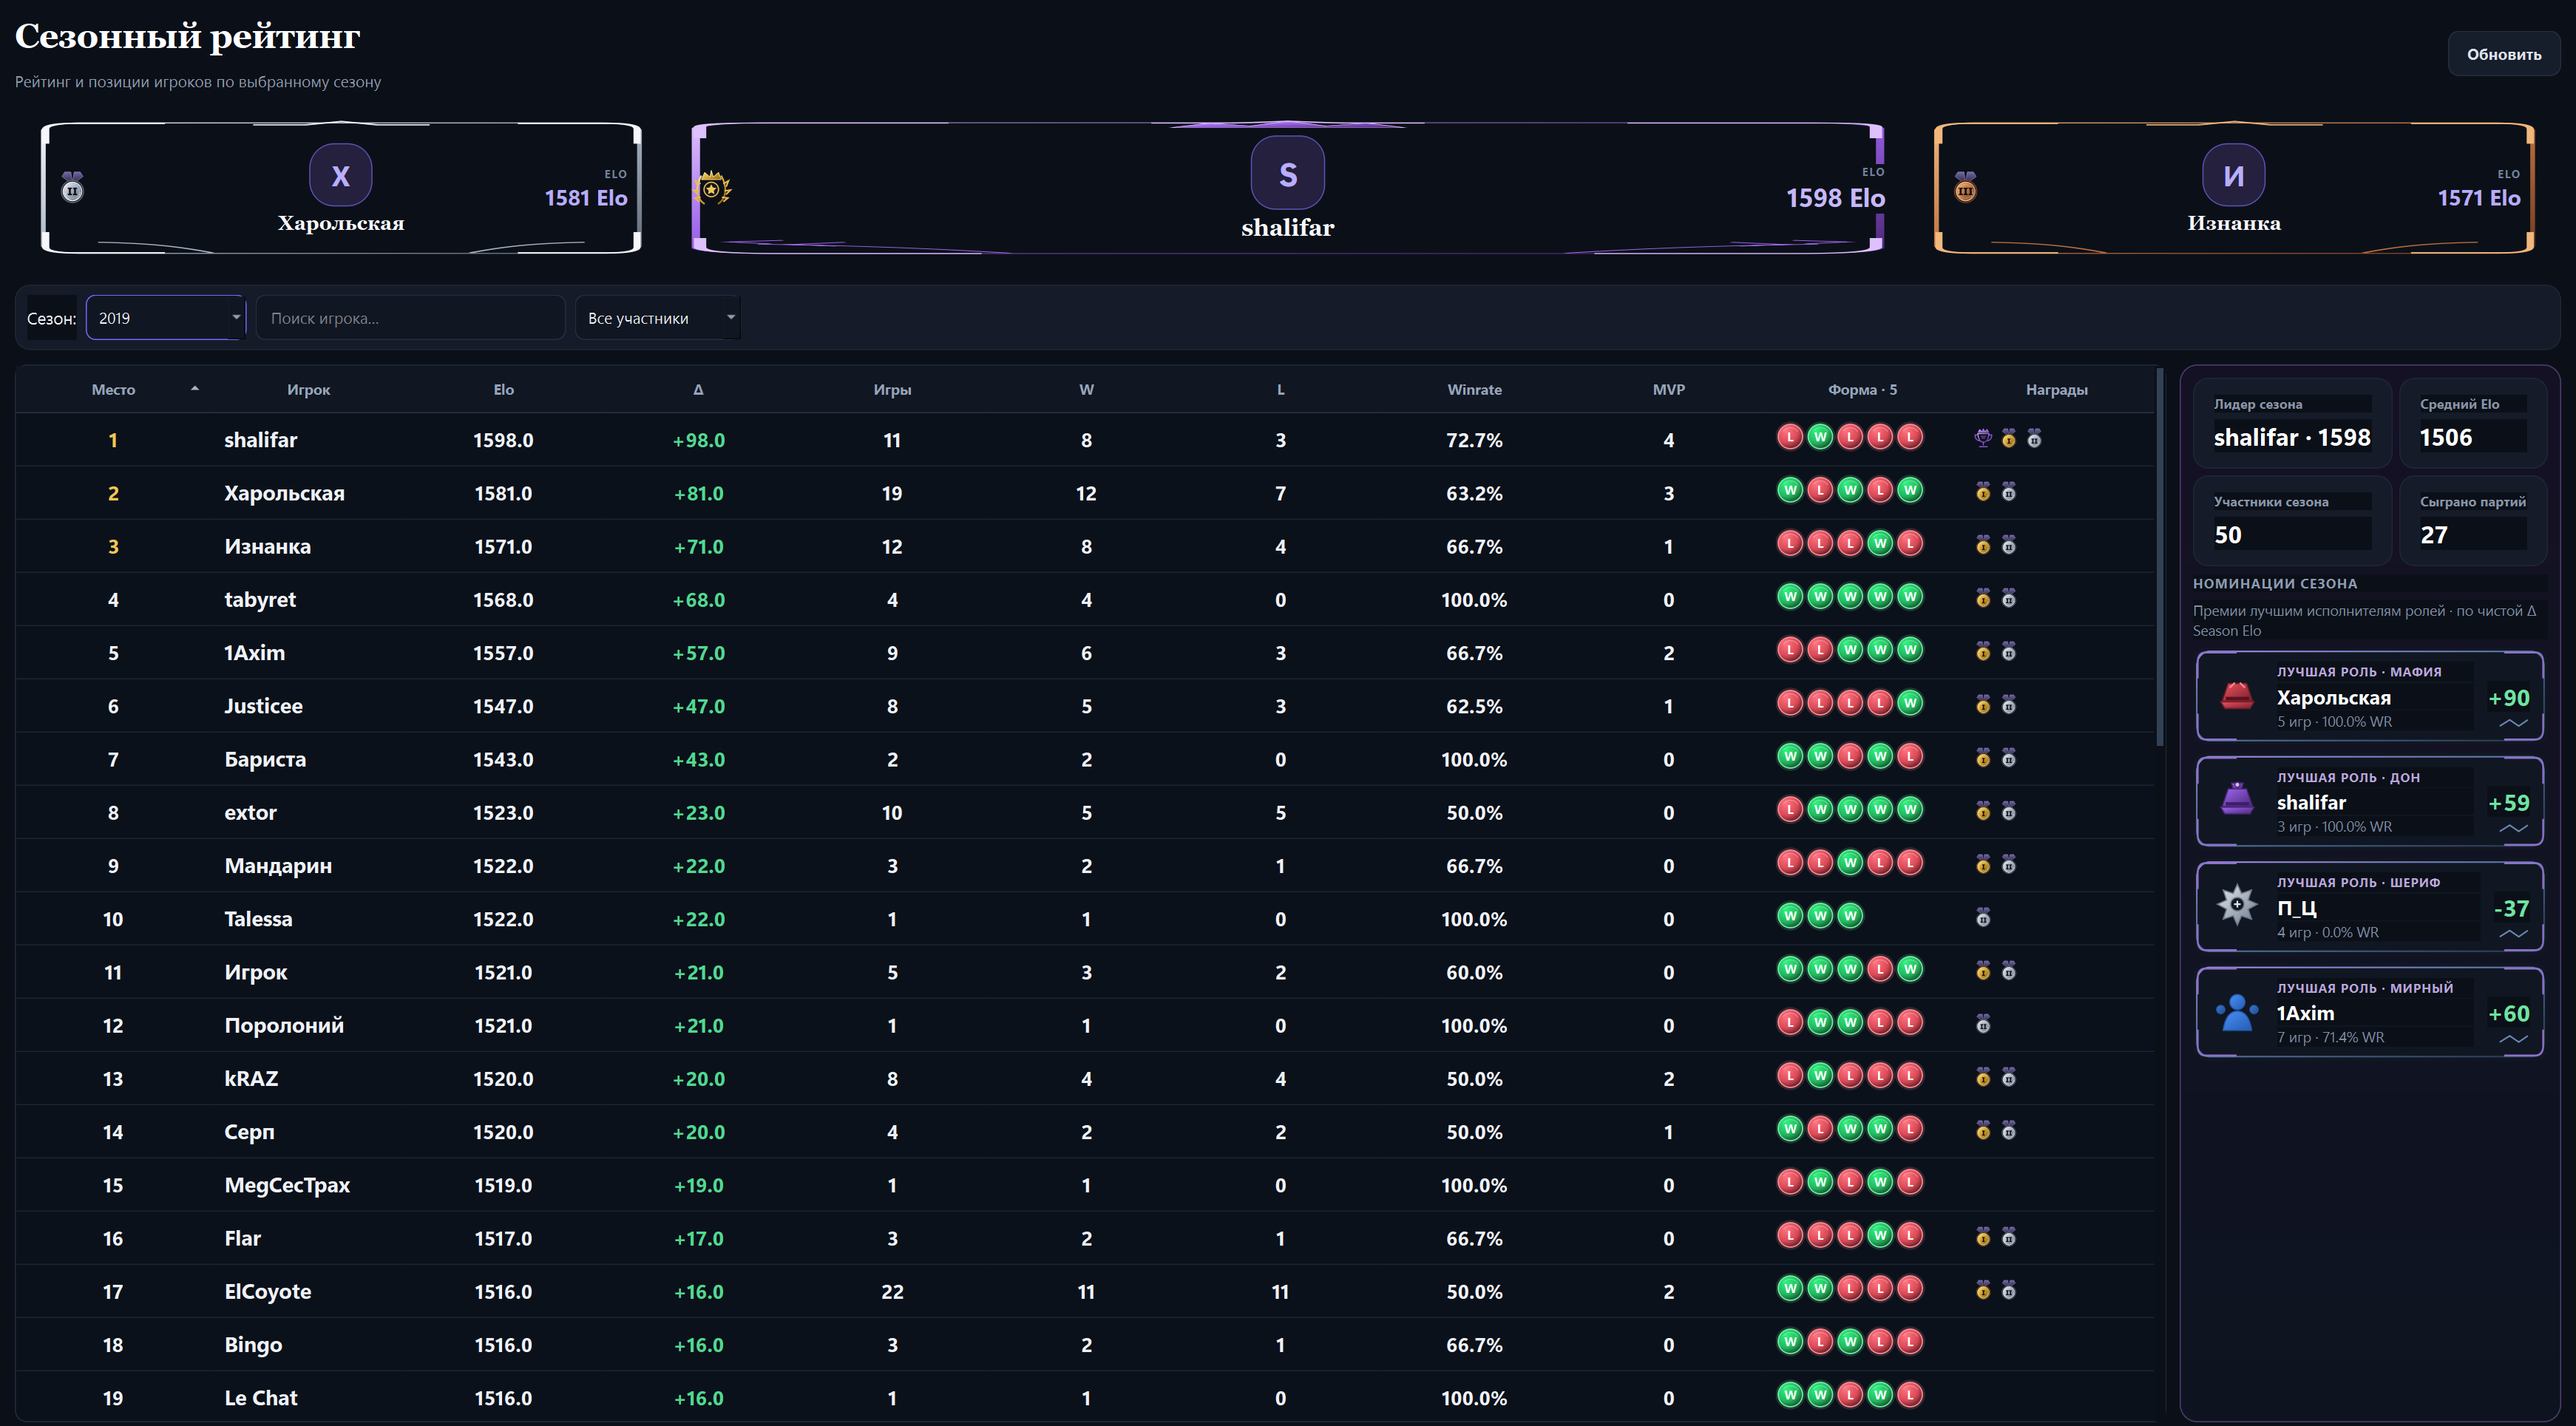
Task: Sort the table by Winrate column
Action: [1474, 390]
